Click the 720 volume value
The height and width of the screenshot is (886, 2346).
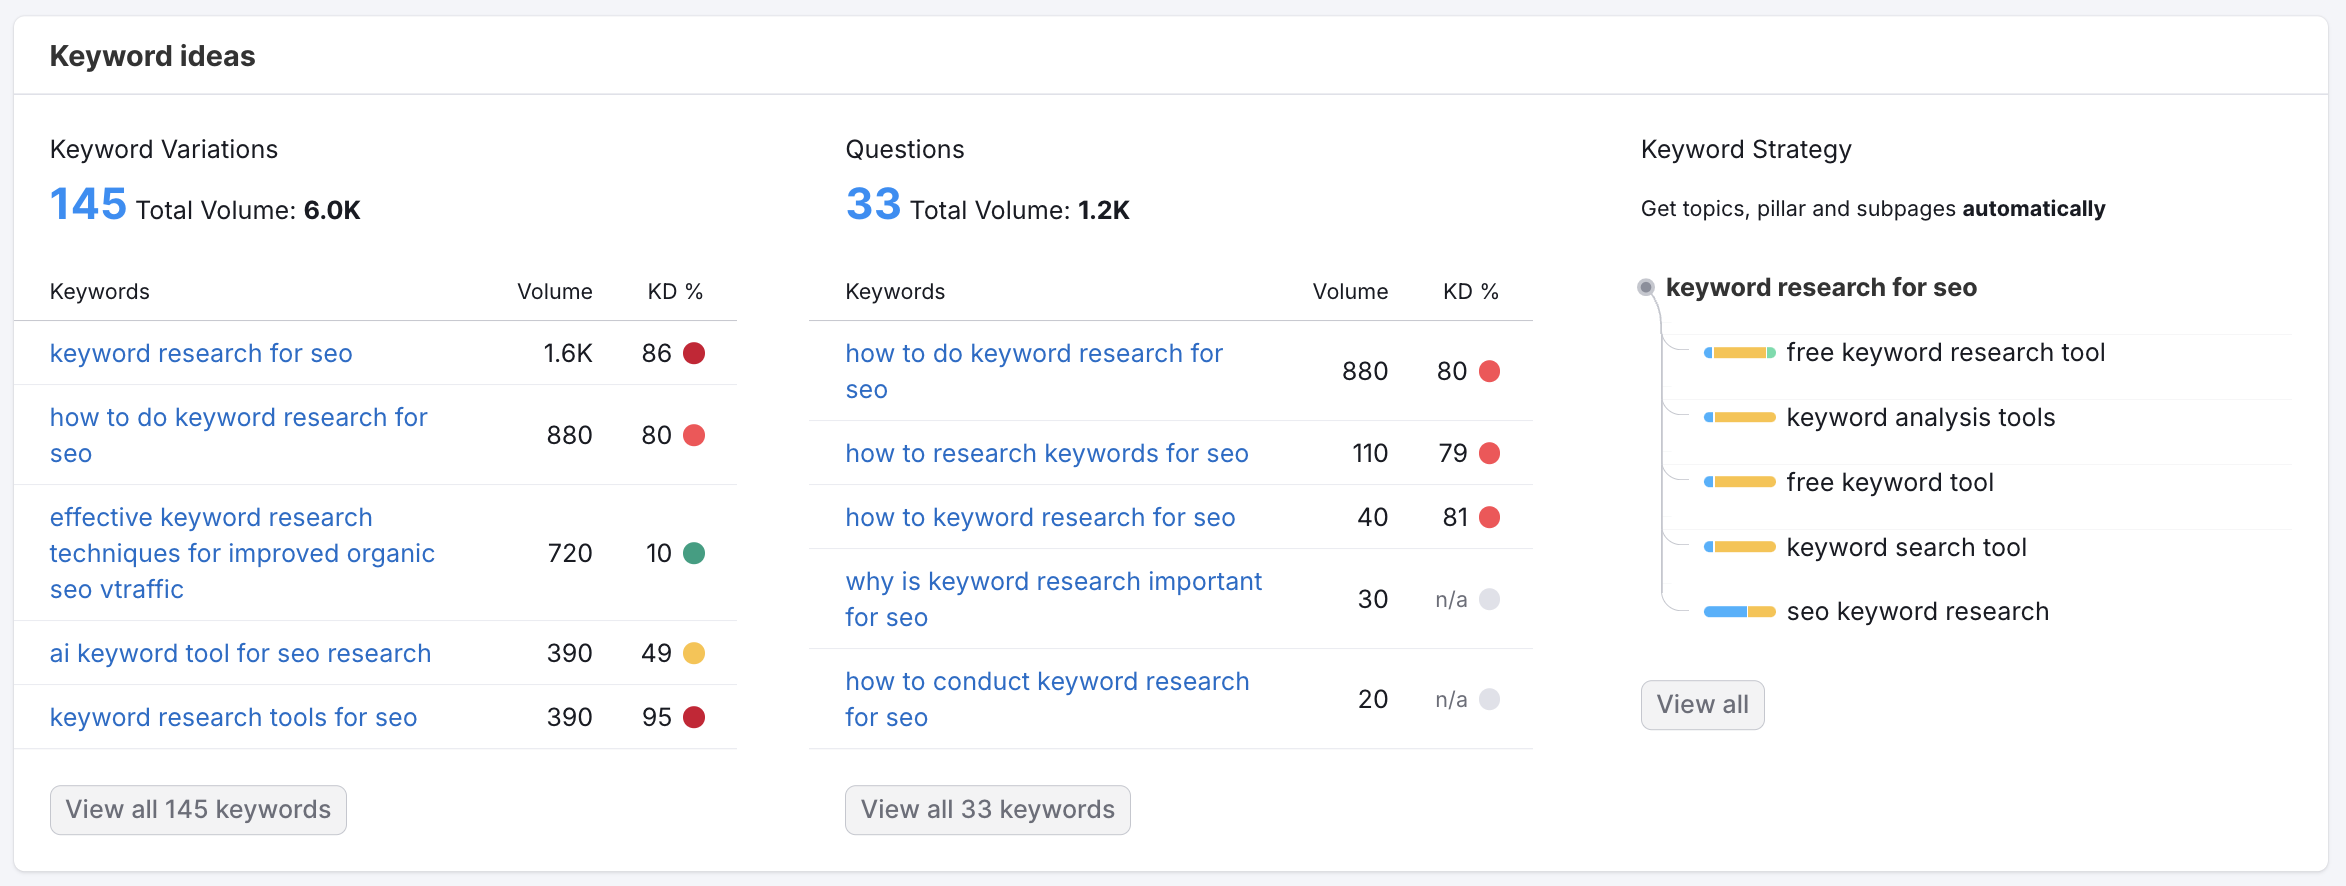pos(570,553)
